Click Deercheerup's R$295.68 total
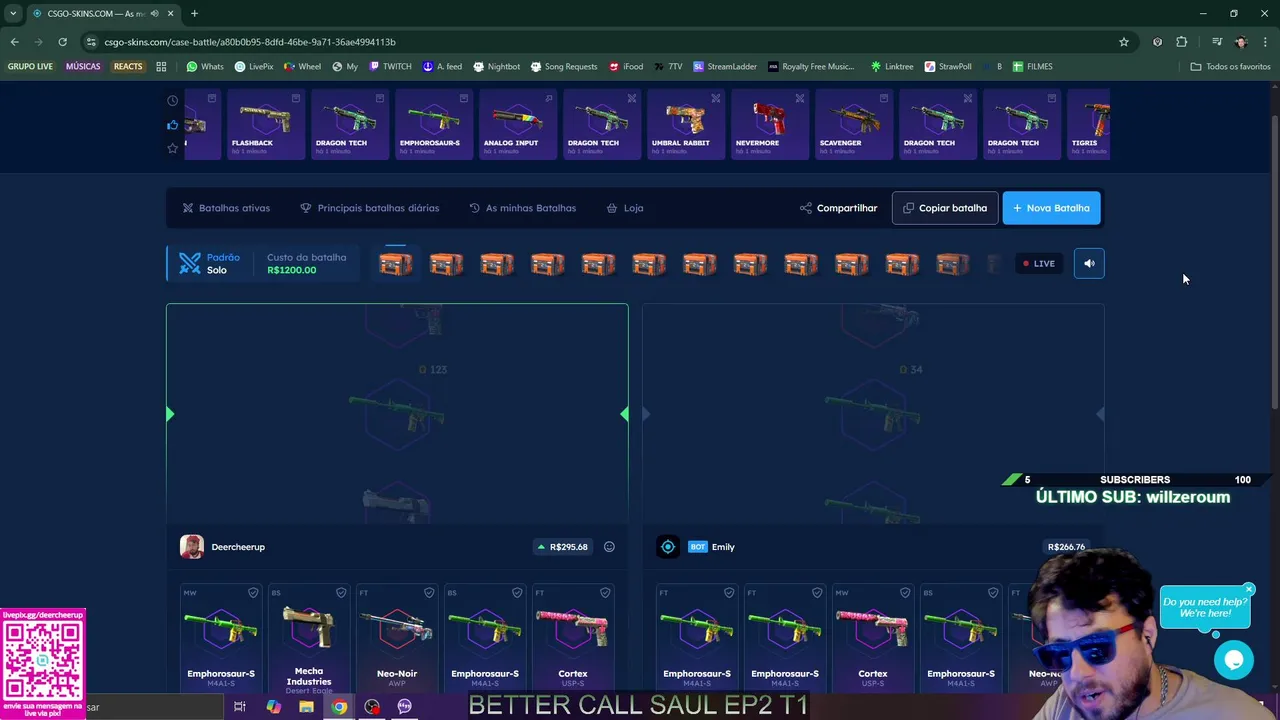This screenshot has height=720, width=1280. [x=562, y=547]
